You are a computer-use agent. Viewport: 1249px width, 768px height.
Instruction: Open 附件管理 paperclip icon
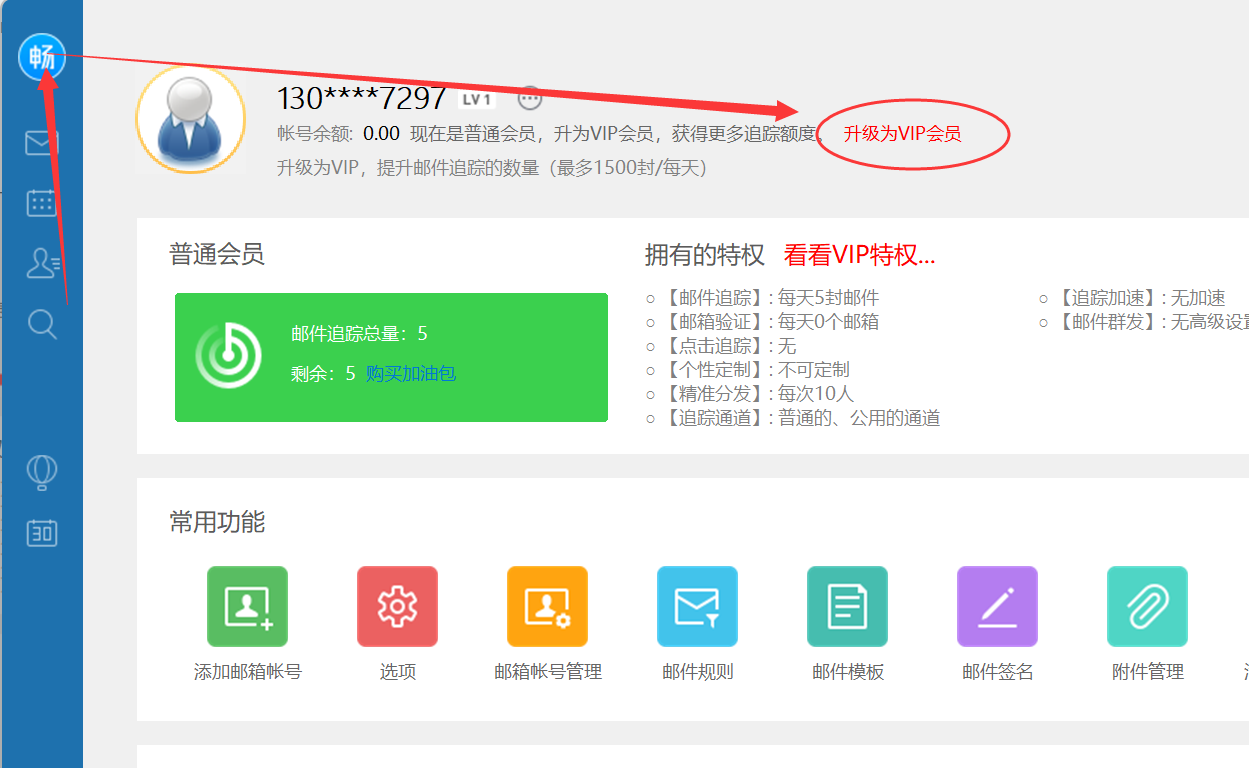[1147, 606]
